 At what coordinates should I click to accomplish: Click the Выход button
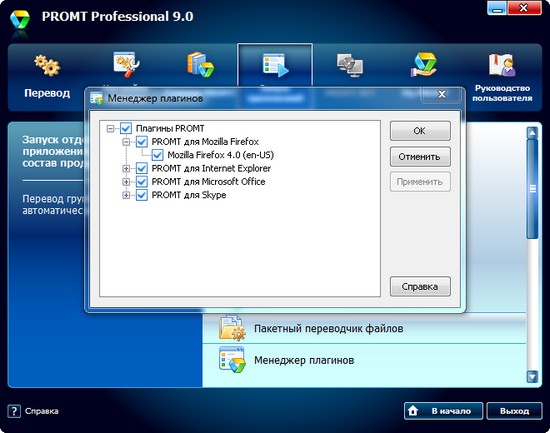(x=514, y=411)
